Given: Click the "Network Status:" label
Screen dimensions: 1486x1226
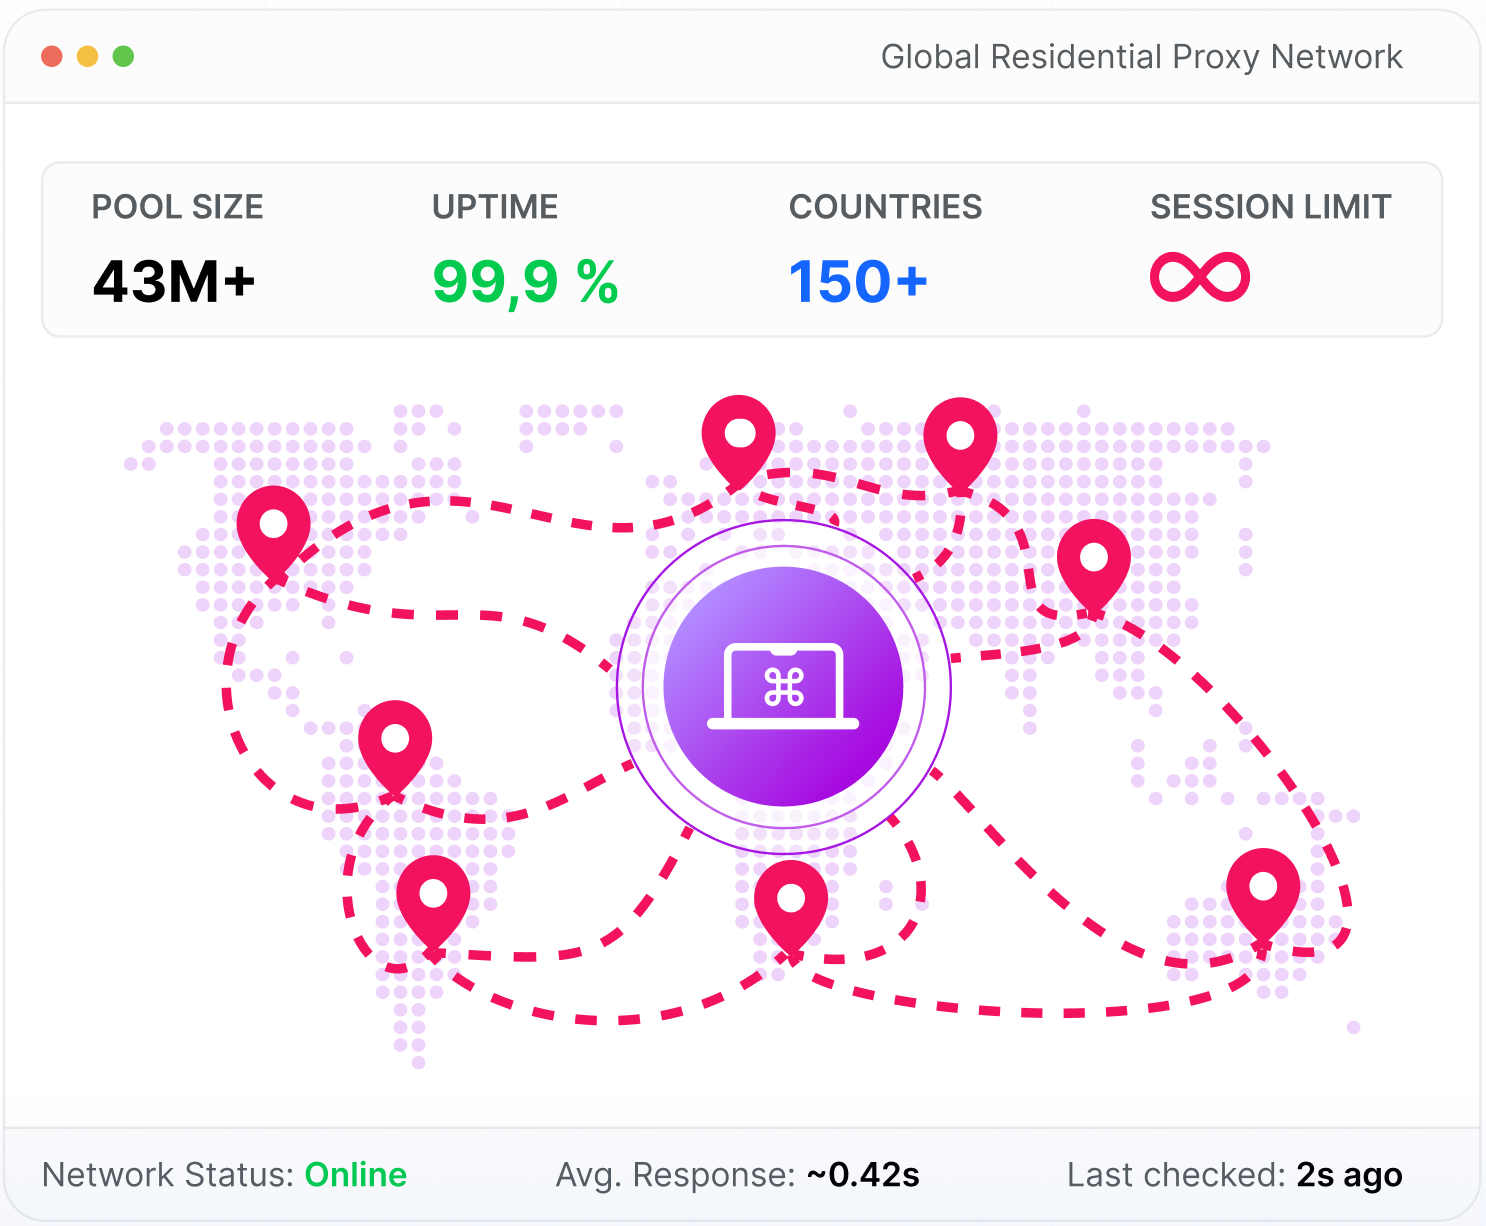Looking at the screenshot, I should pyautogui.click(x=168, y=1174).
